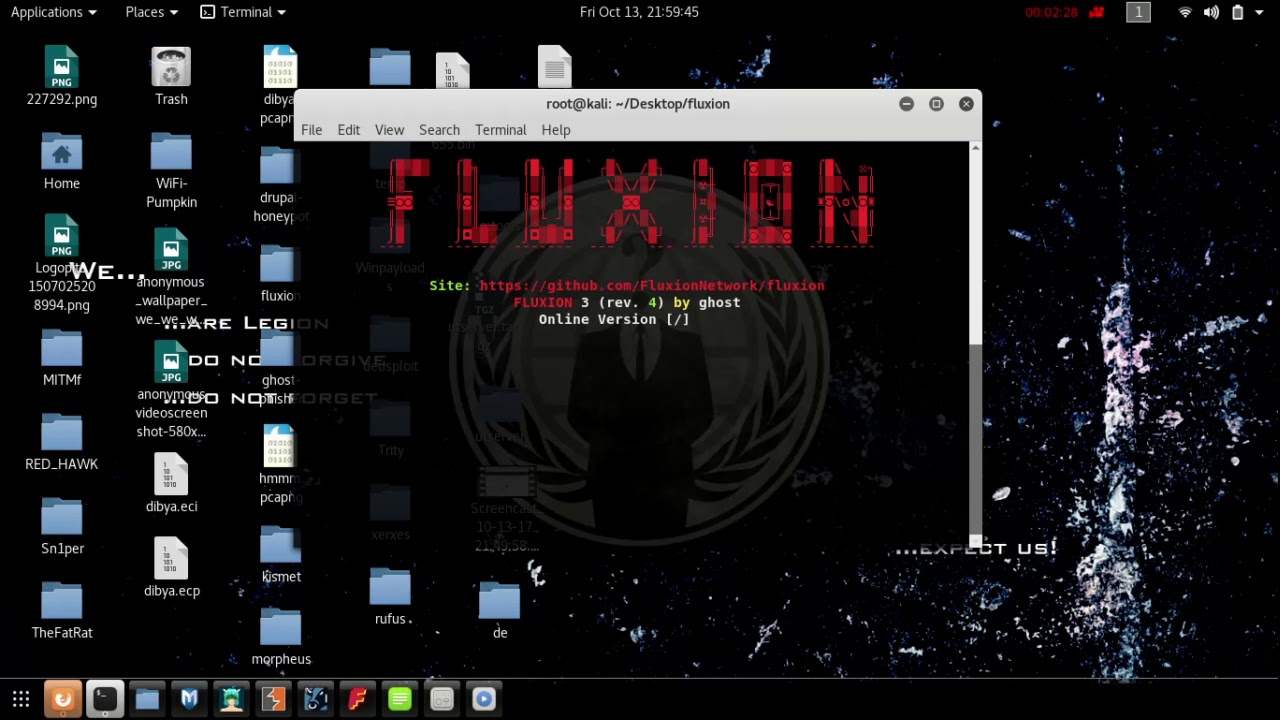
Task: Launch Metasploit from the dock
Action: [189, 699]
